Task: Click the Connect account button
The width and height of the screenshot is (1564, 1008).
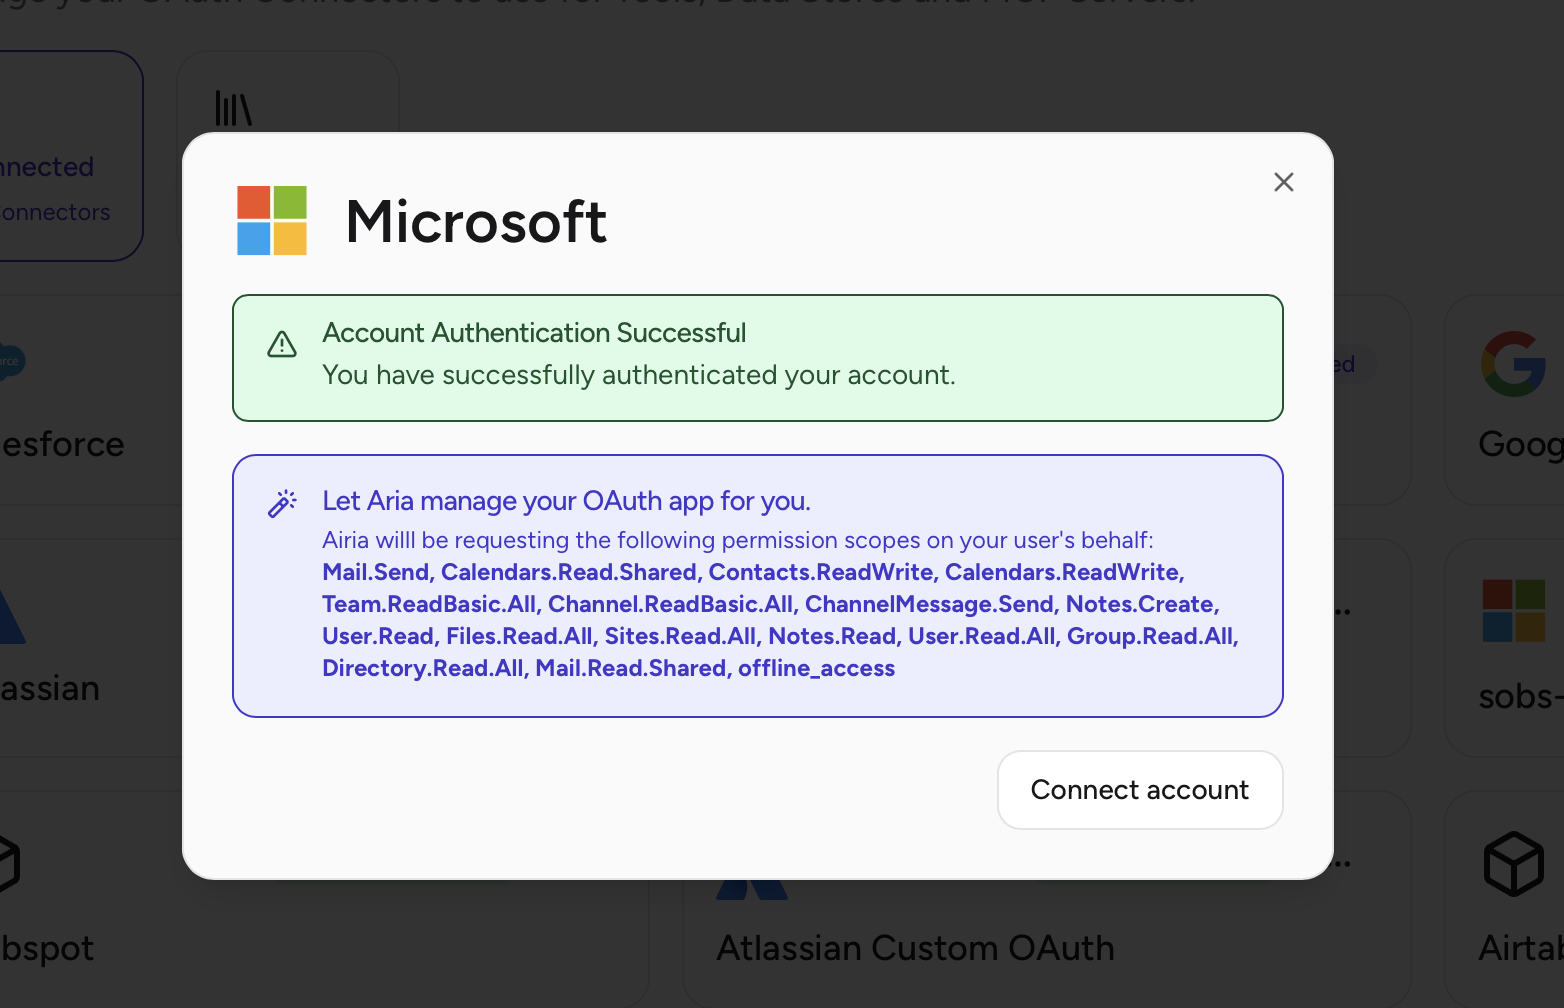Action: point(1139,790)
